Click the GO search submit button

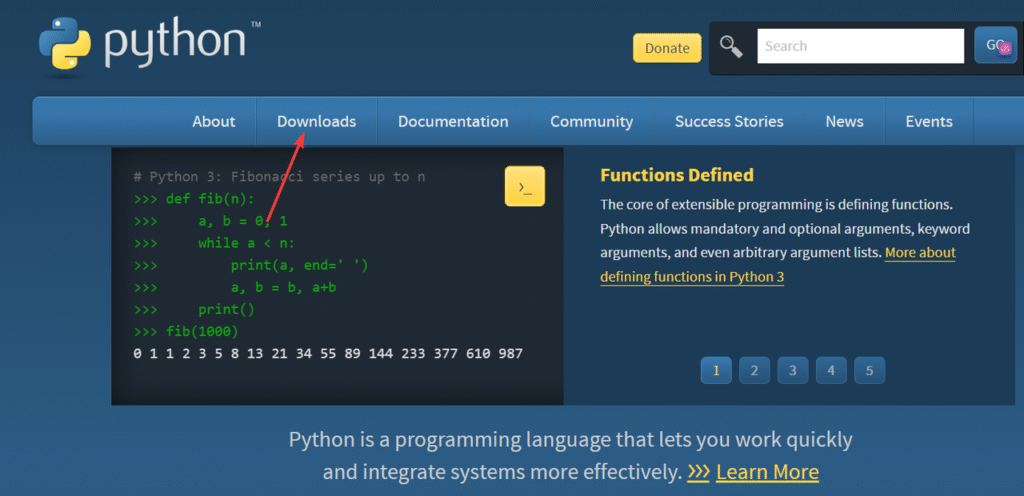point(995,46)
